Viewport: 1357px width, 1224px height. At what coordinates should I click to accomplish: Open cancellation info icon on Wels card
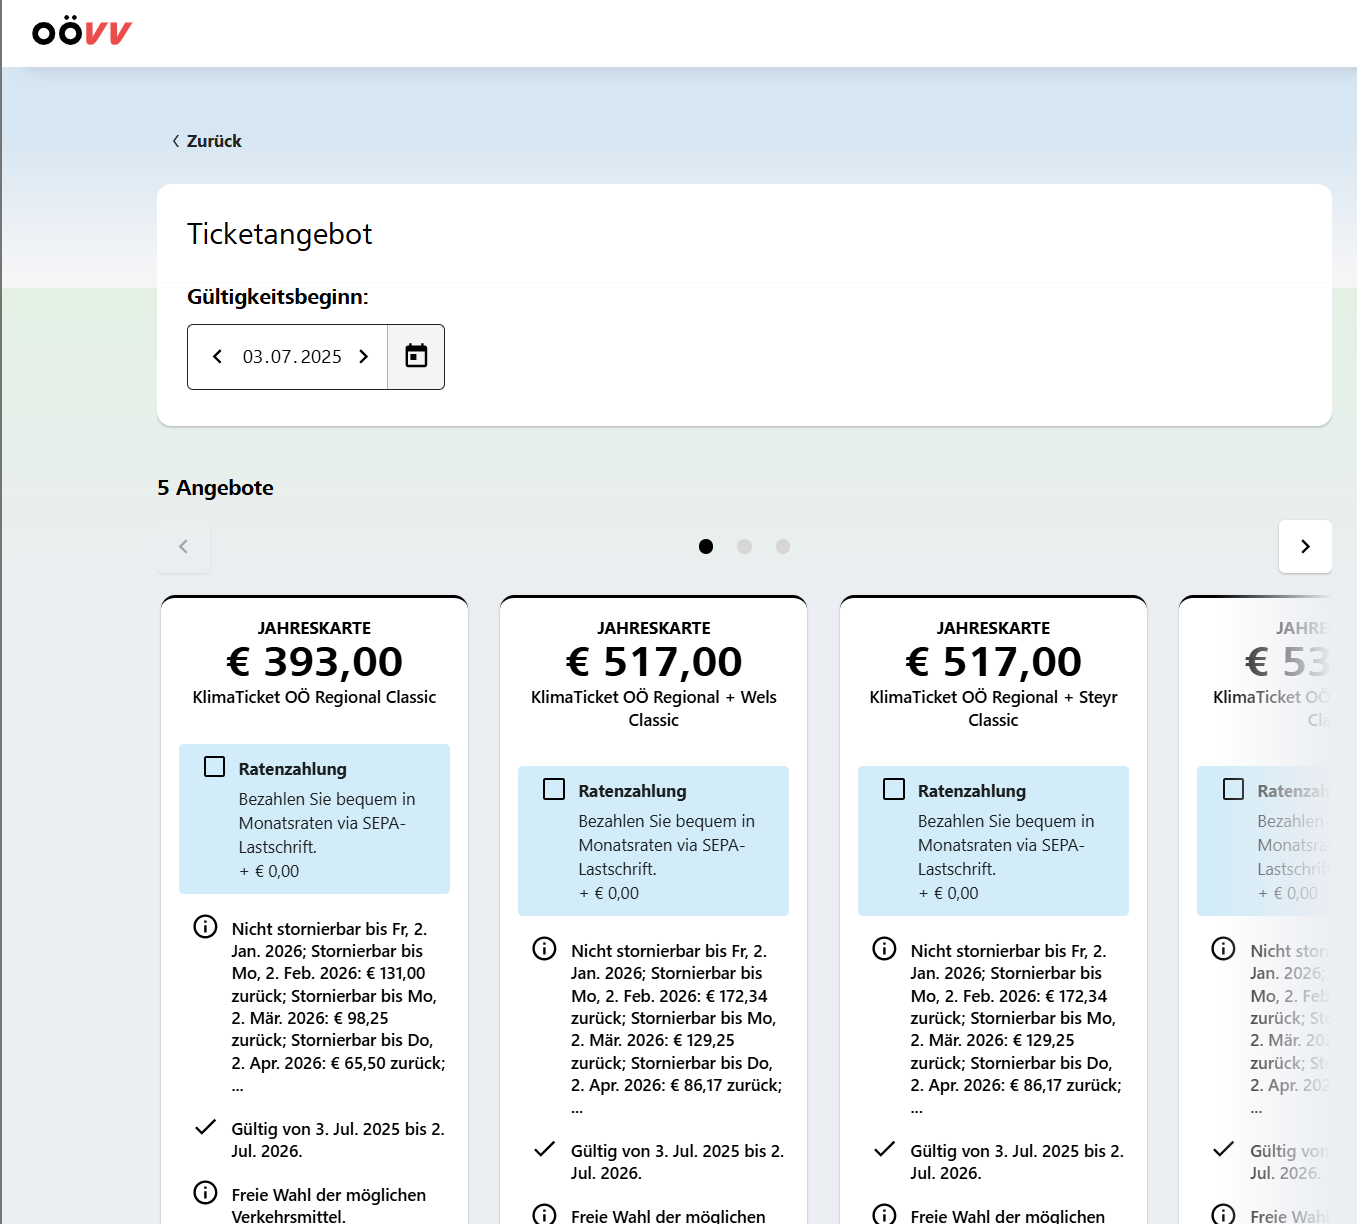click(544, 949)
